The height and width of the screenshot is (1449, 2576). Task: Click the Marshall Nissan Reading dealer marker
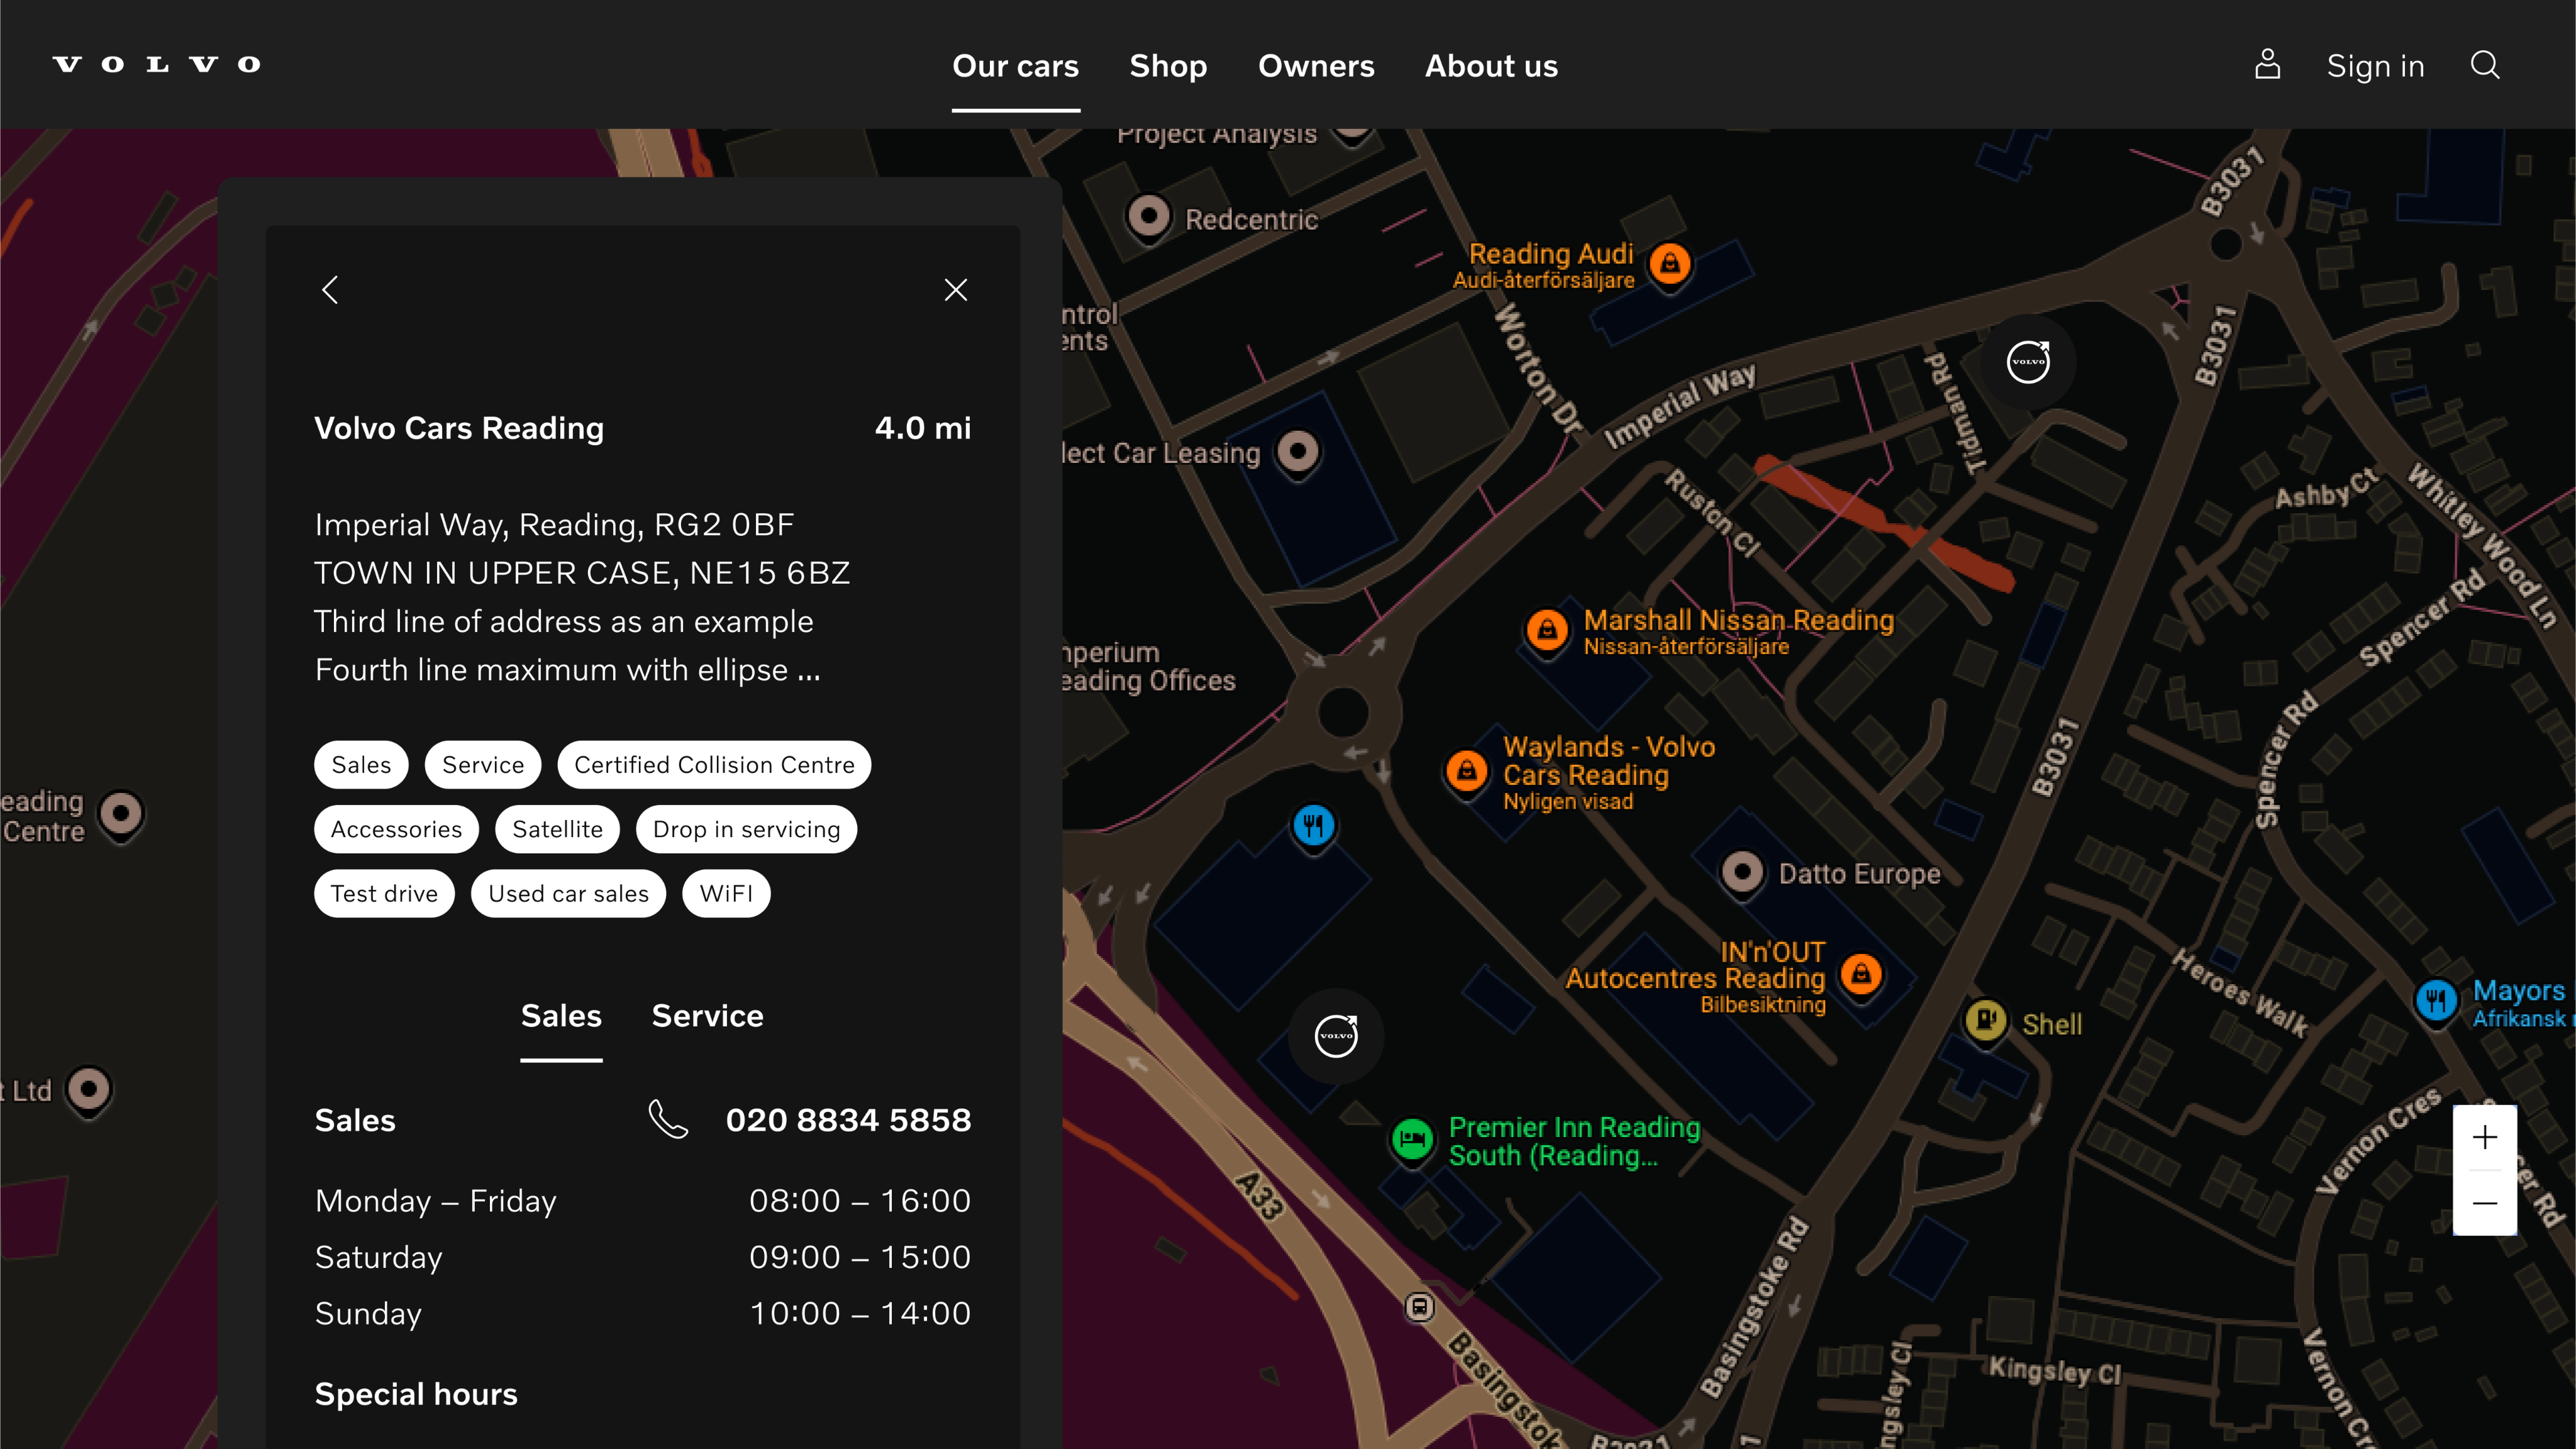click(x=1547, y=630)
